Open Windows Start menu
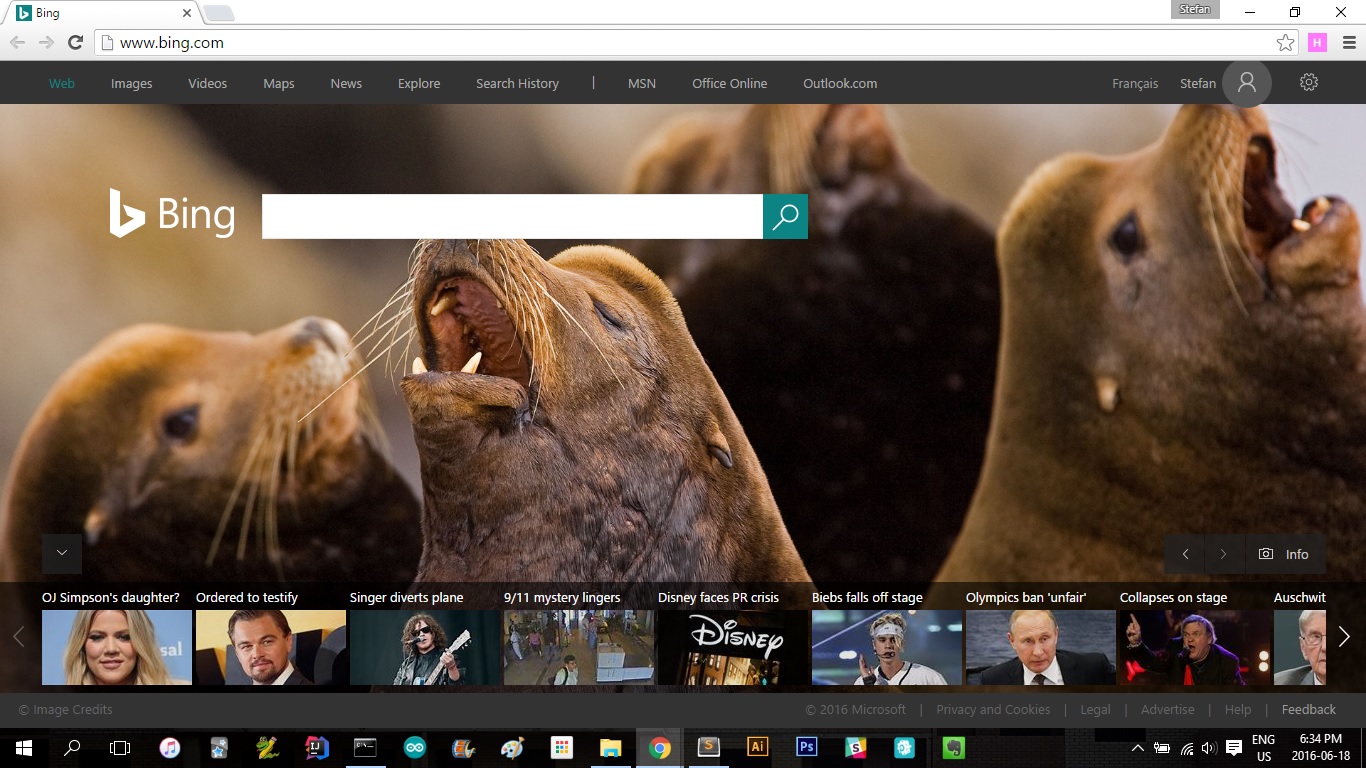The image size is (1366, 768). point(23,748)
